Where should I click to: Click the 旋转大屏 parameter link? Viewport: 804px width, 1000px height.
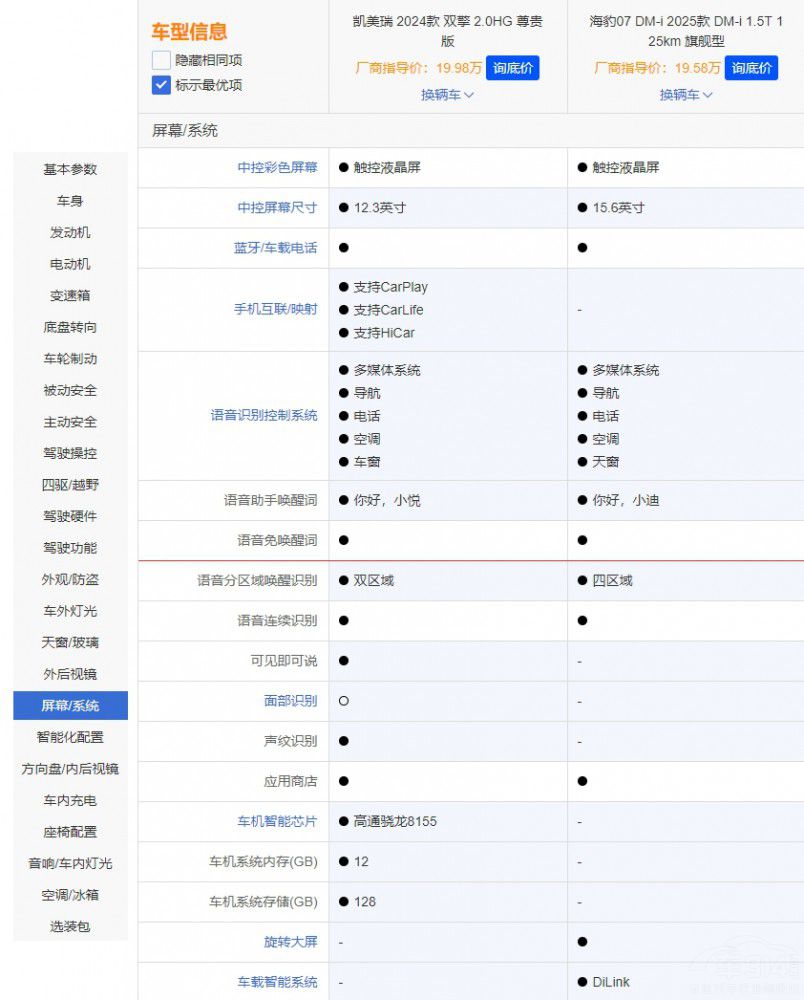(x=290, y=942)
